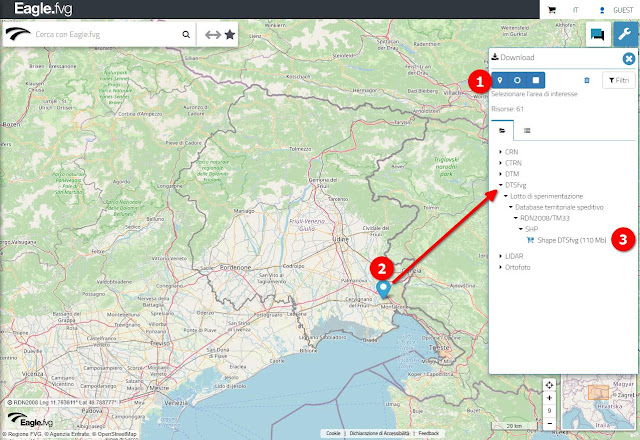Click the zoom level 9 indicator
640x440 pixels.
coord(549,411)
